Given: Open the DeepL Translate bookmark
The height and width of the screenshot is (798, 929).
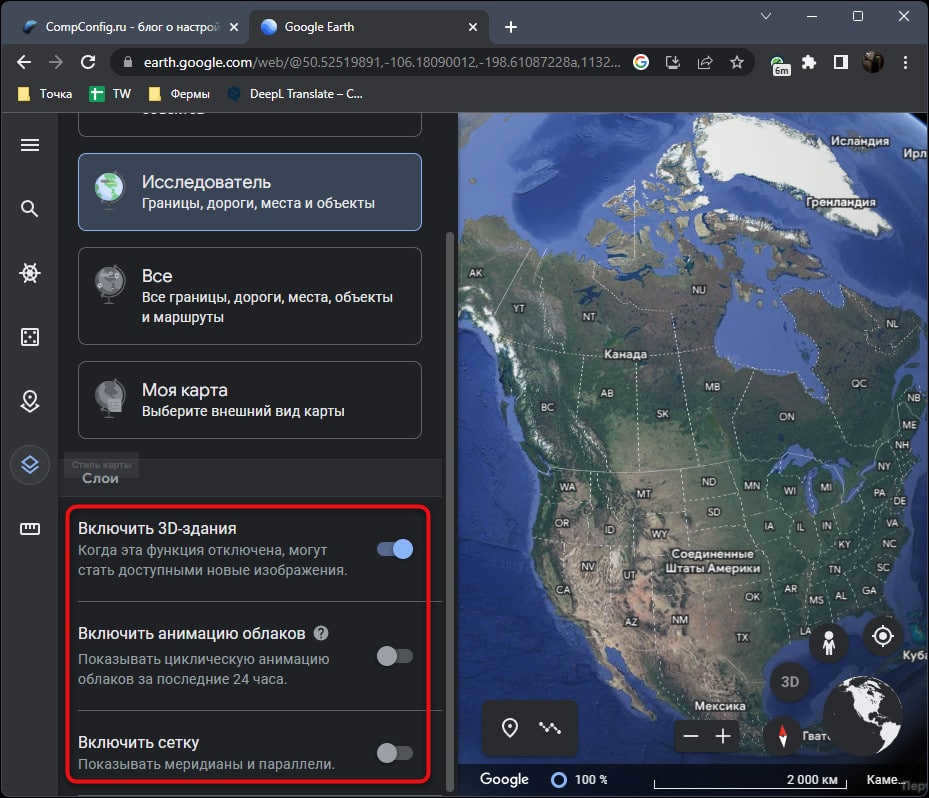Looking at the screenshot, I should tap(295, 94).
